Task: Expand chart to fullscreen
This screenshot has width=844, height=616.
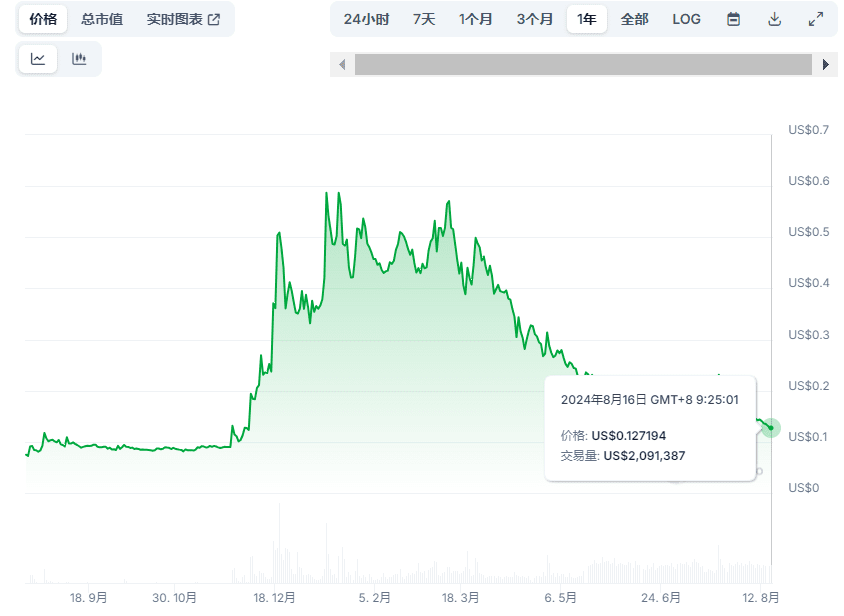Action: 816,19
